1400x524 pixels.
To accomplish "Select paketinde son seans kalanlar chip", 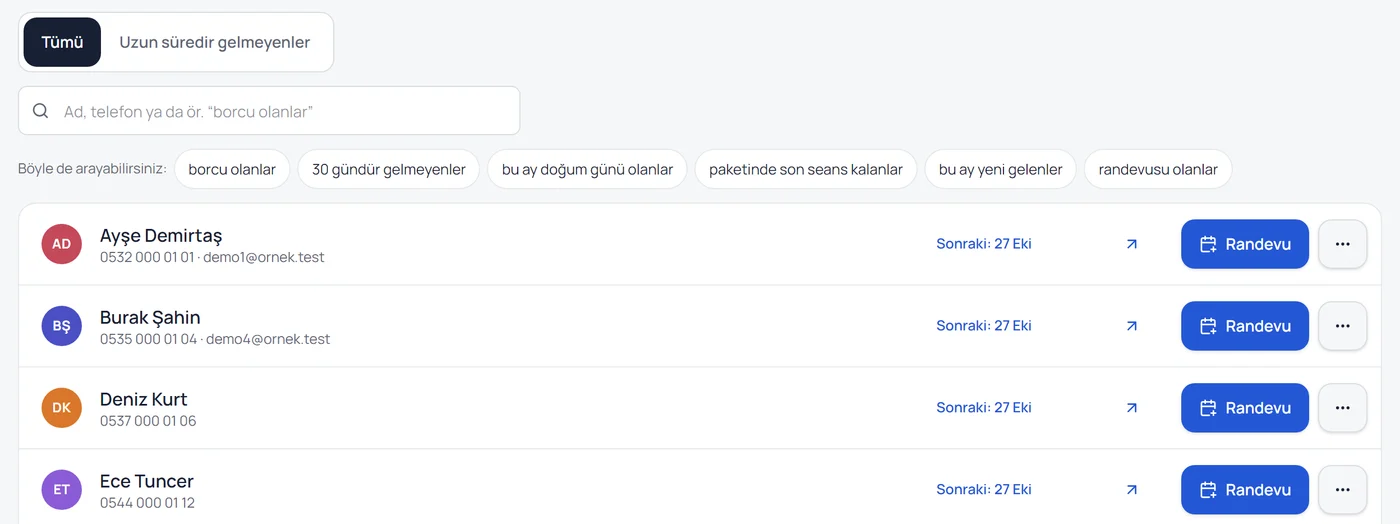I will coord(806,169).
